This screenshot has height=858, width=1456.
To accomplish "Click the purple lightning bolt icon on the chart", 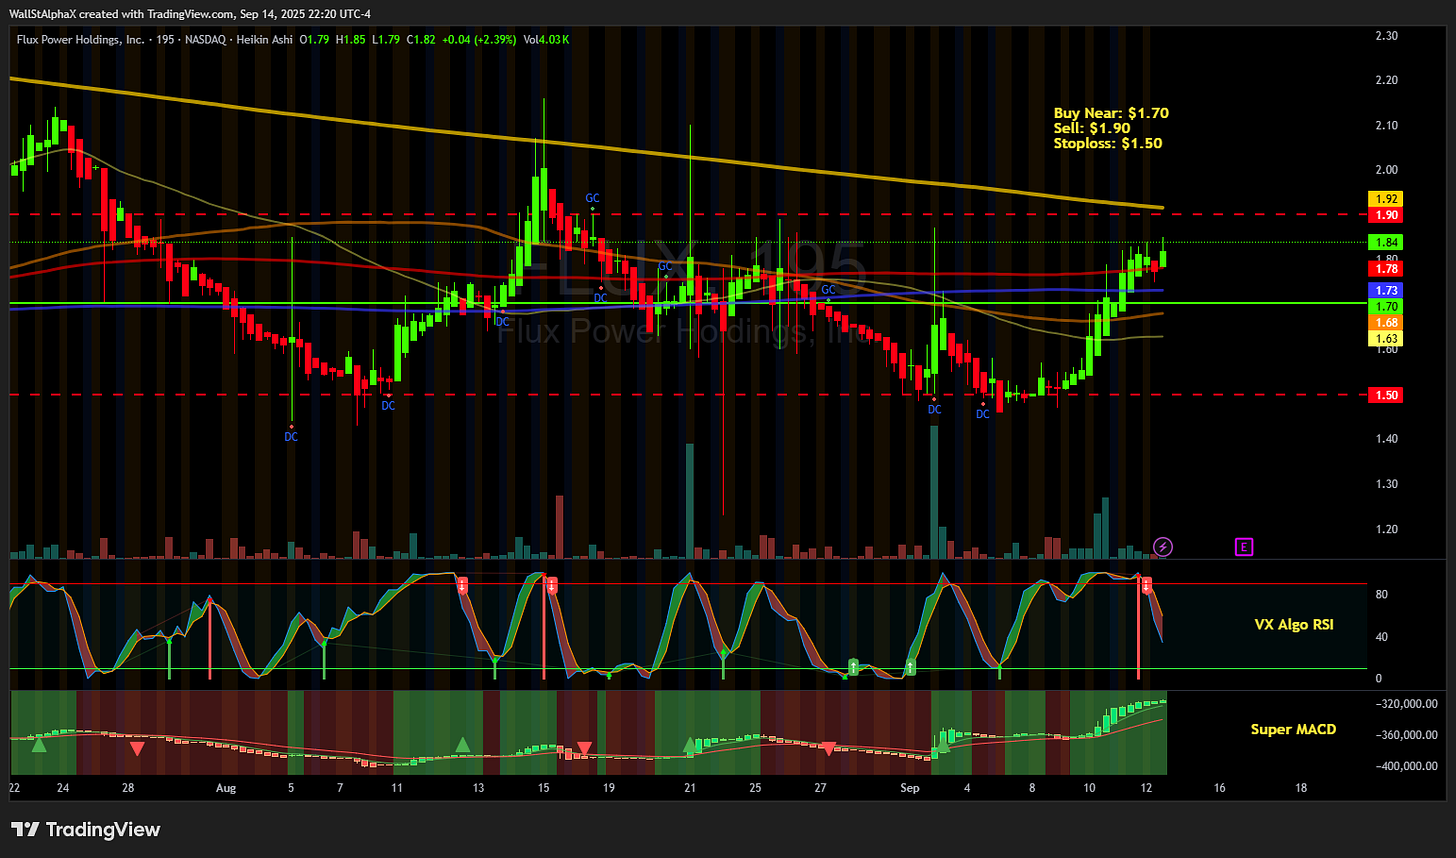I will click(1163, 547).
